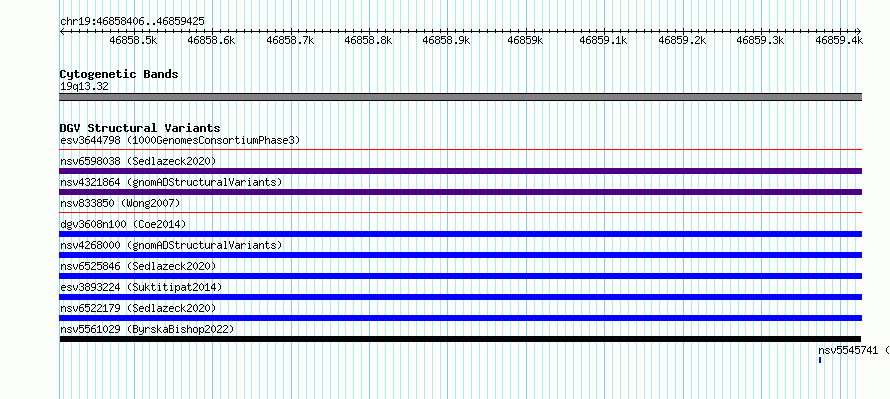Image resolution: width=890 pixels, height=399 pixels.
Task: Click the small blue nsv5545741 variant mark
Action: click(x=820, y=360)
